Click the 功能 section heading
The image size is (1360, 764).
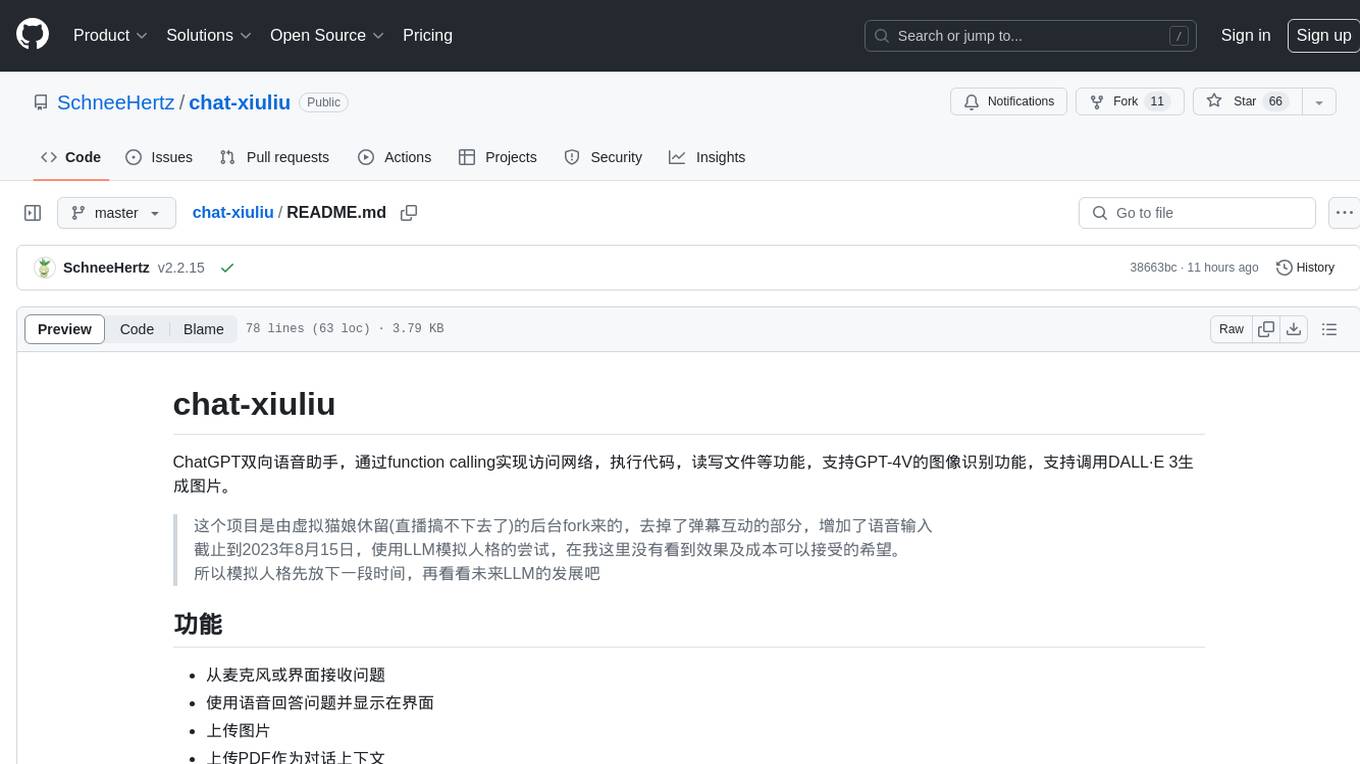coord(198,624)
